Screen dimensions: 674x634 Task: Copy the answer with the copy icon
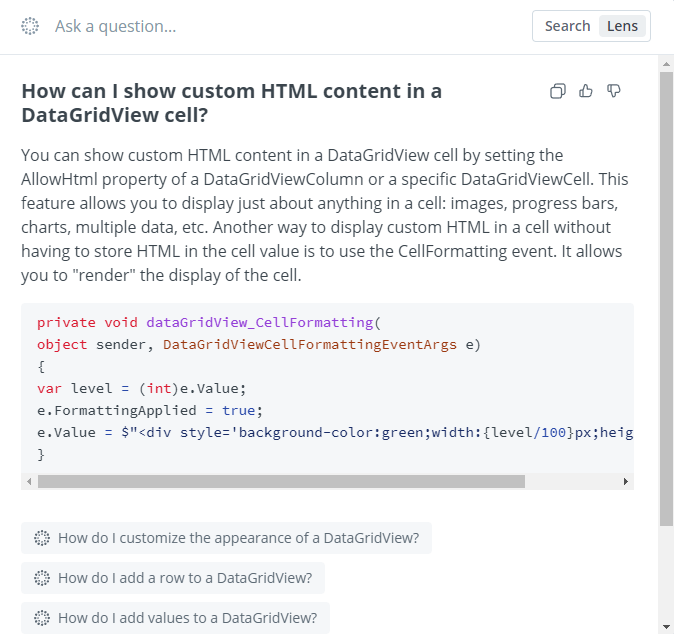558,91
